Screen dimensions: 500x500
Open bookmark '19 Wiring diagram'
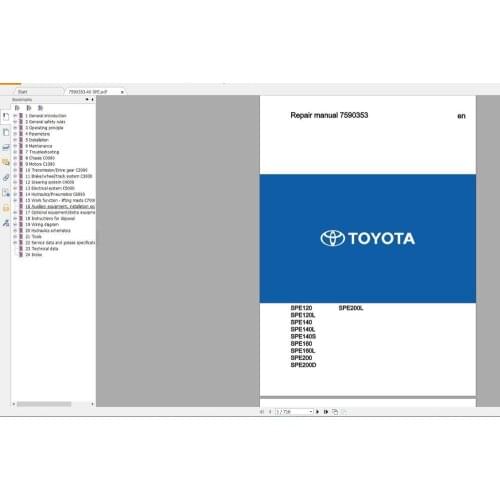click(x=42, y=225)
